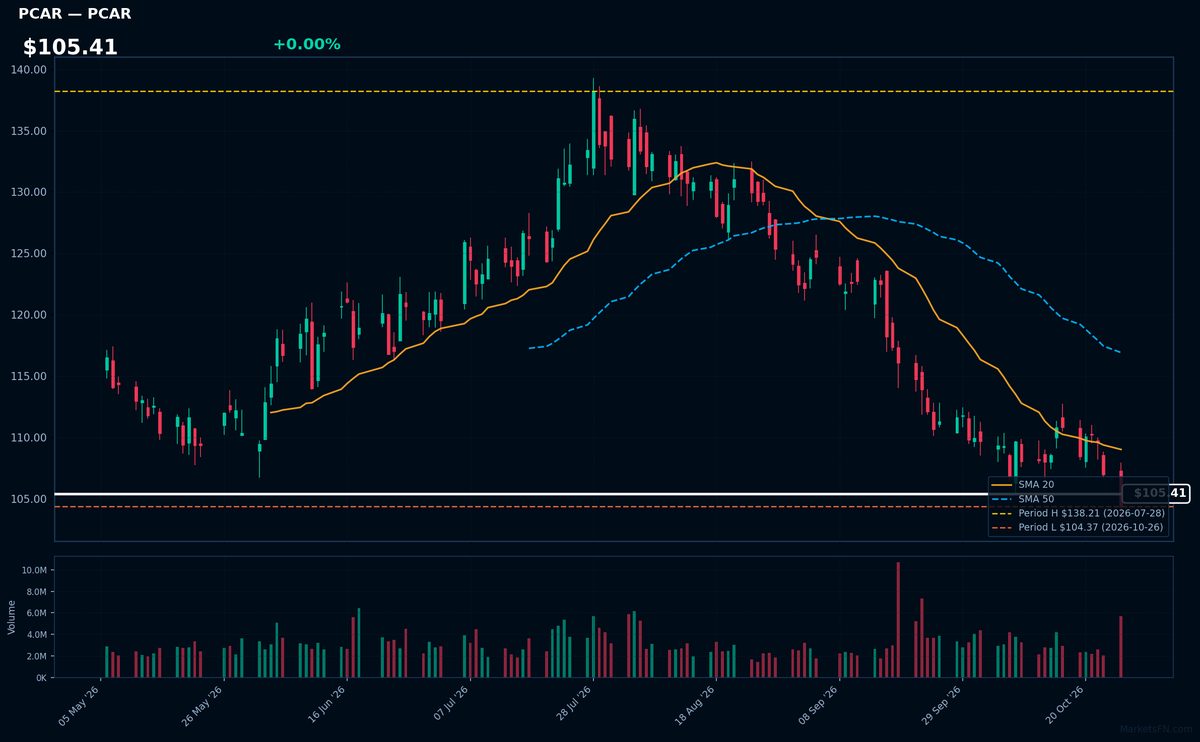Screen dimensions: 1200x742
Task: Click the 8.0M volume axis label
Action: (36, 592)
